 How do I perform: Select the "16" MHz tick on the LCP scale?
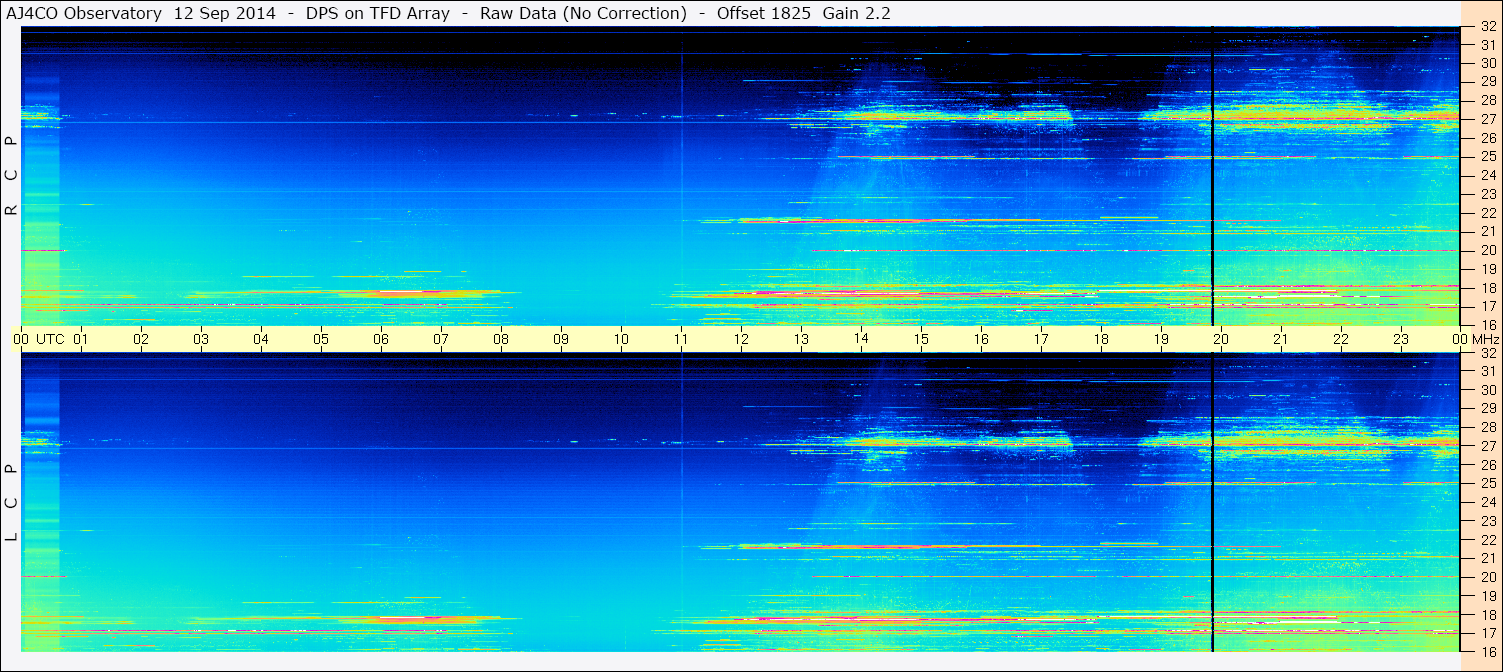coord(1488,651)
